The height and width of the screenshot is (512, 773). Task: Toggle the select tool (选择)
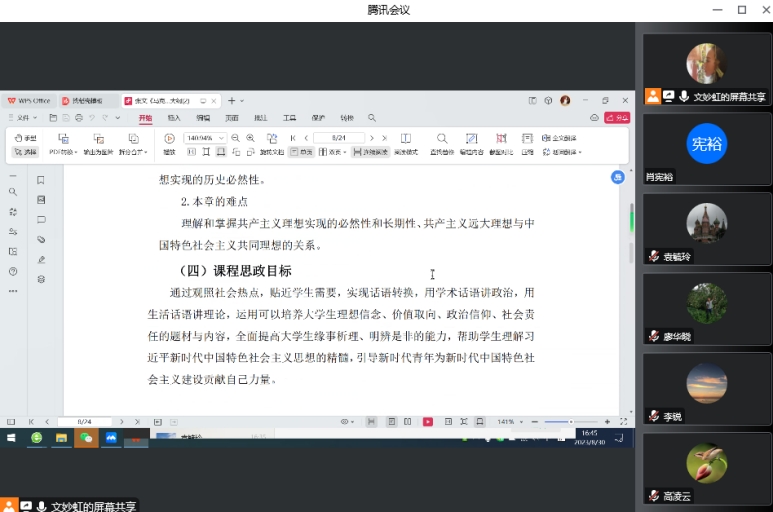(x=25, y=152)
